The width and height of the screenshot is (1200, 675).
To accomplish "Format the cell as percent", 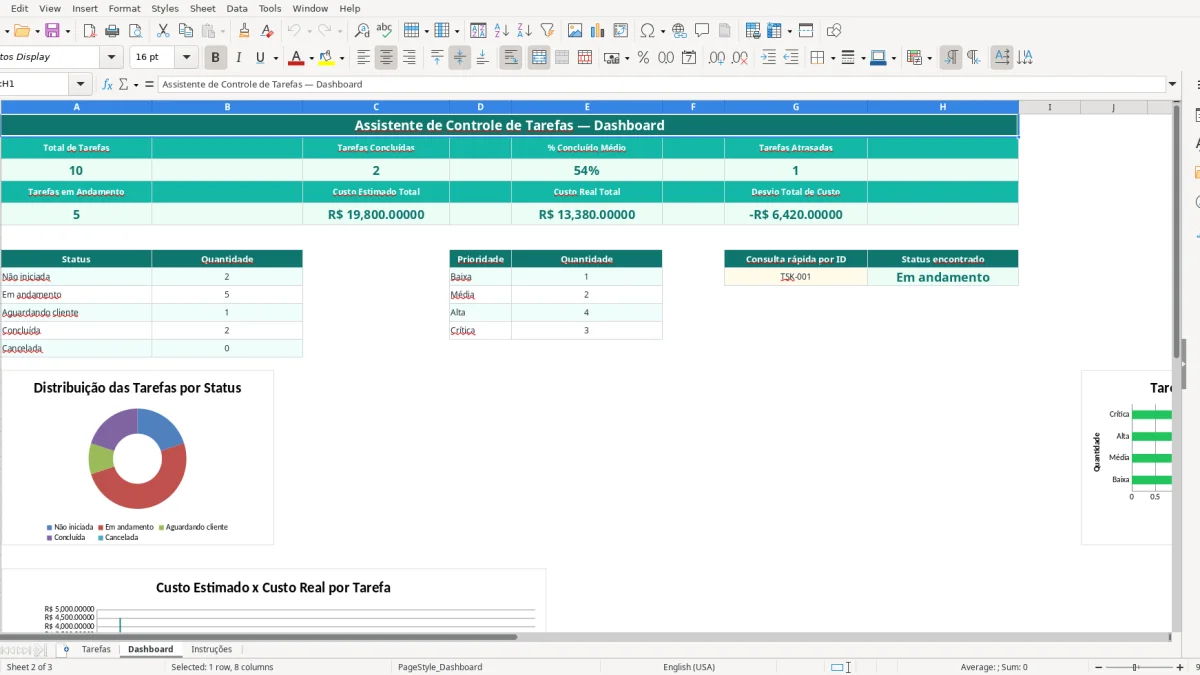I will 643,58.
